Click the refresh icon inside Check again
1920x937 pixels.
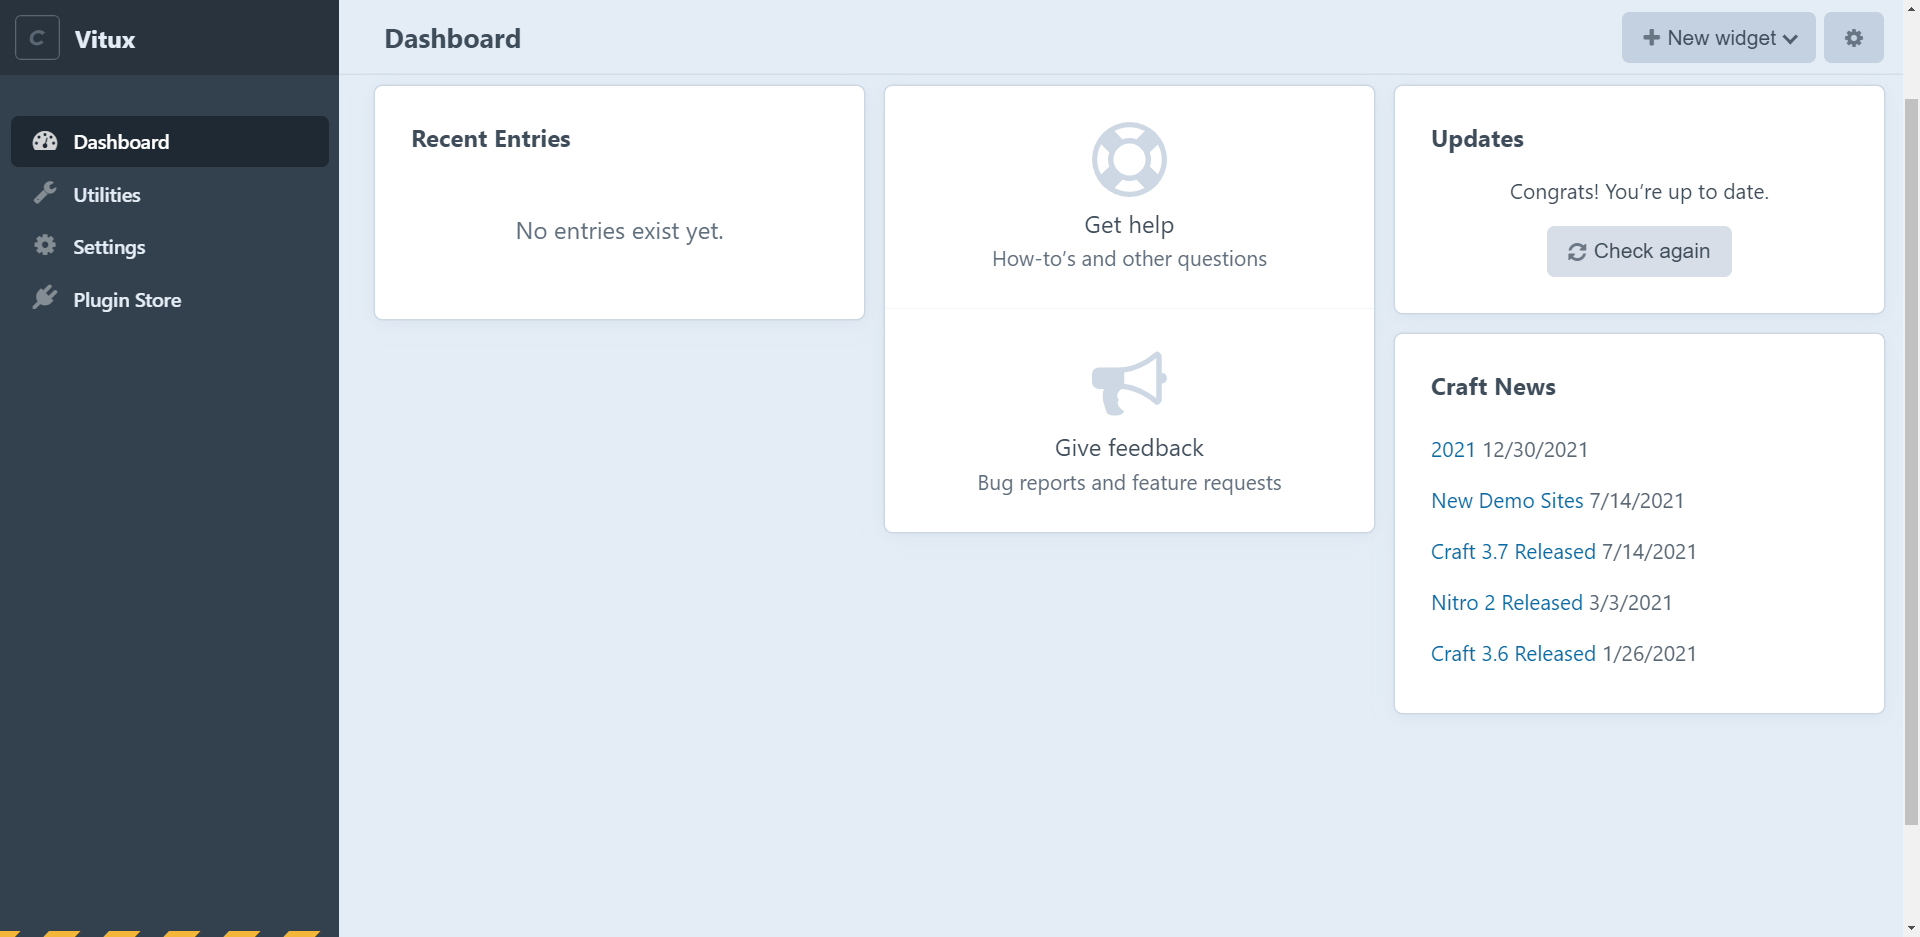tap(1578, 251)
